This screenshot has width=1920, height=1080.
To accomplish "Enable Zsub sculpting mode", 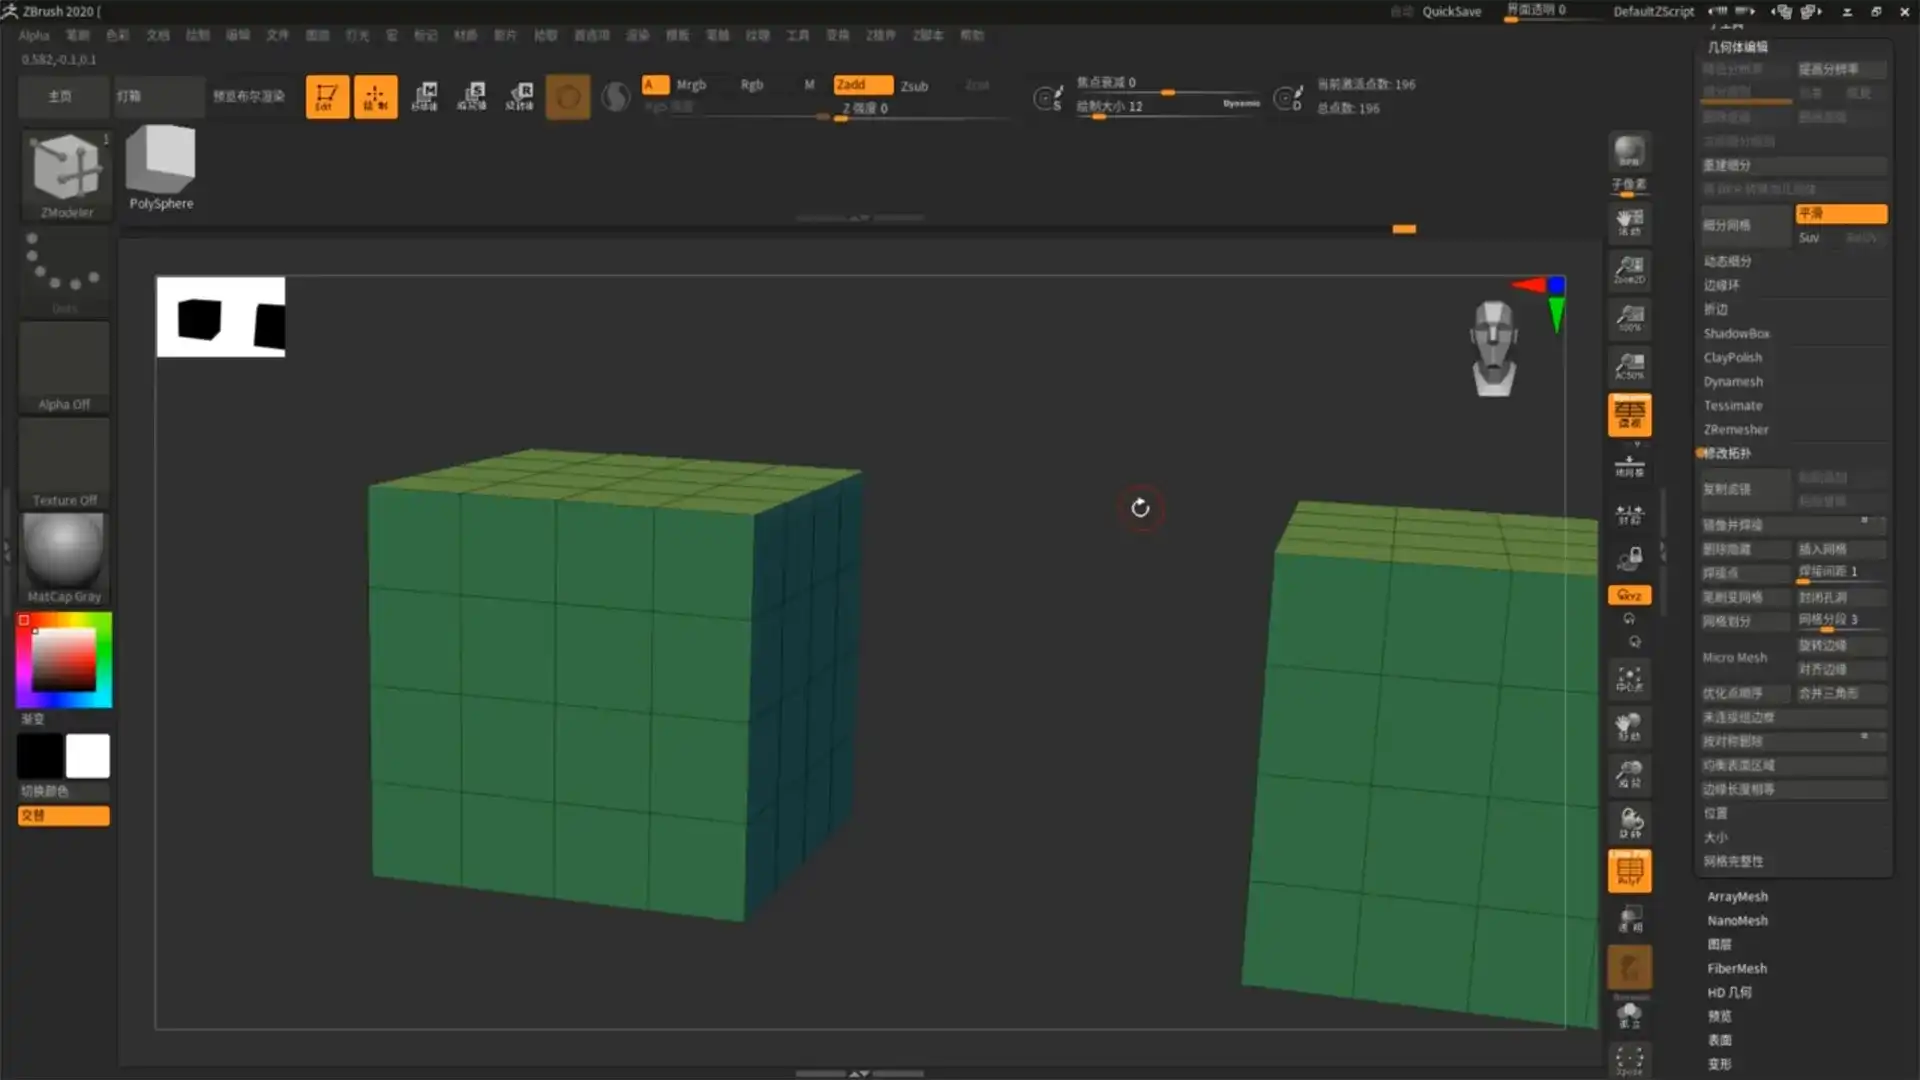I will tap(913, 85).
